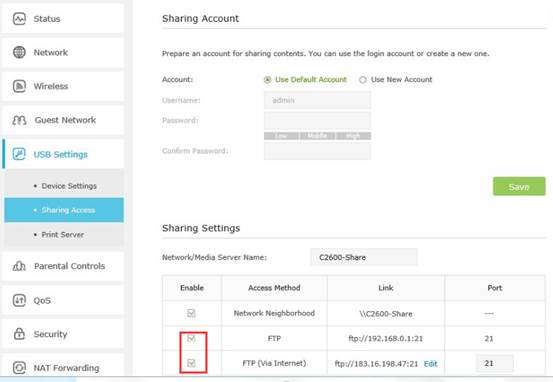Select Sharing Access submenu item

click(x=64, y=210)
